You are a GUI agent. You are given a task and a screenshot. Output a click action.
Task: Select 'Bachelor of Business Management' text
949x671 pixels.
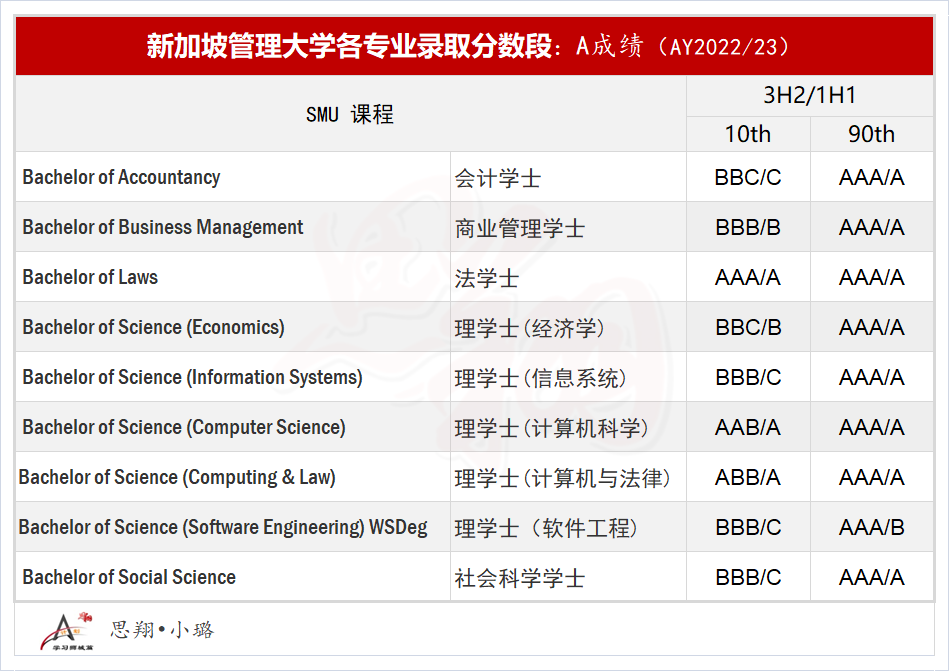click(163, 227)
